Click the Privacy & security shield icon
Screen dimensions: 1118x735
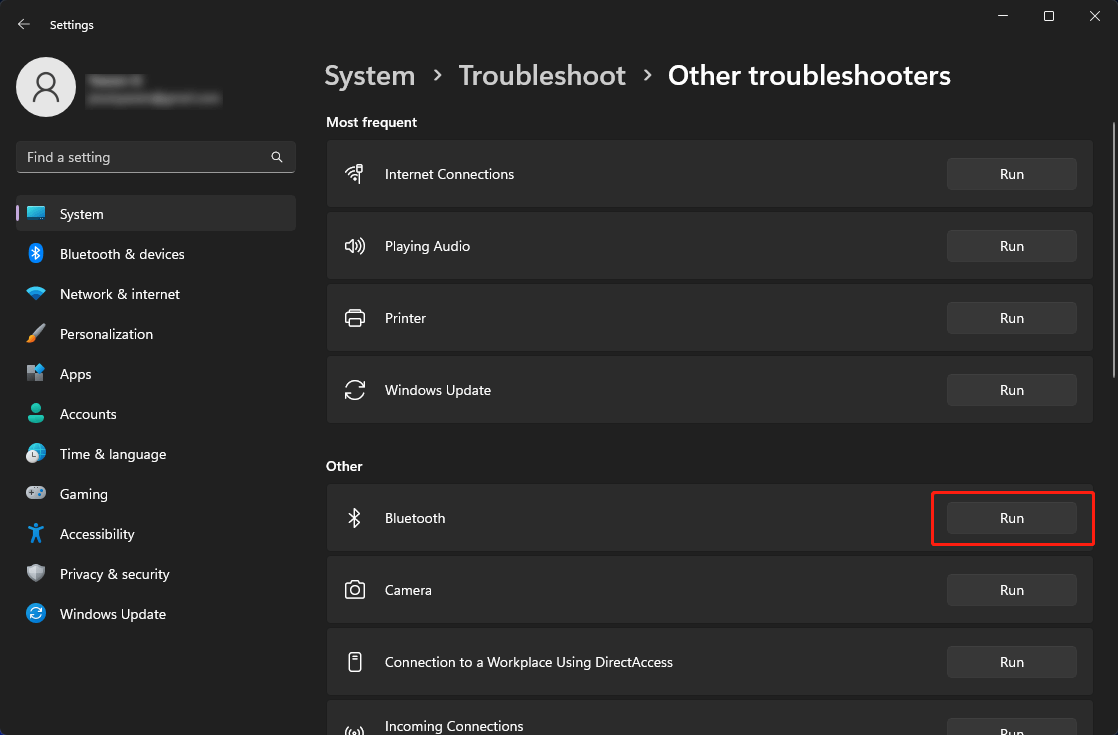click(36, 572)
